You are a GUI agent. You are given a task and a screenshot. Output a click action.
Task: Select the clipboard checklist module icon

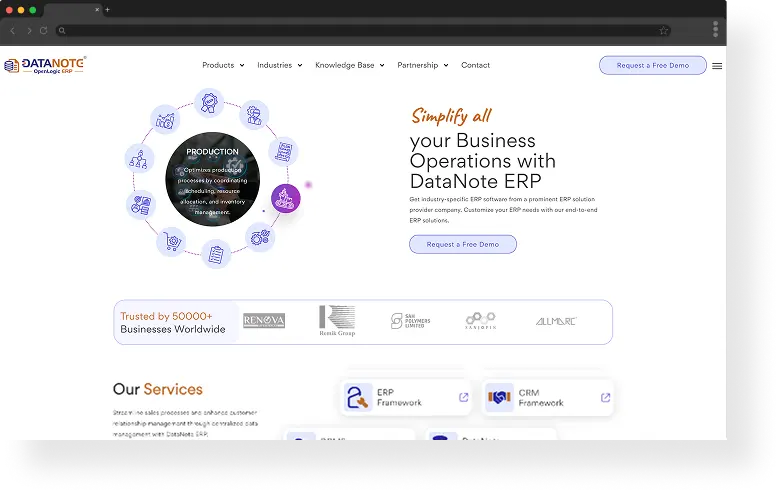pos(216,254)
